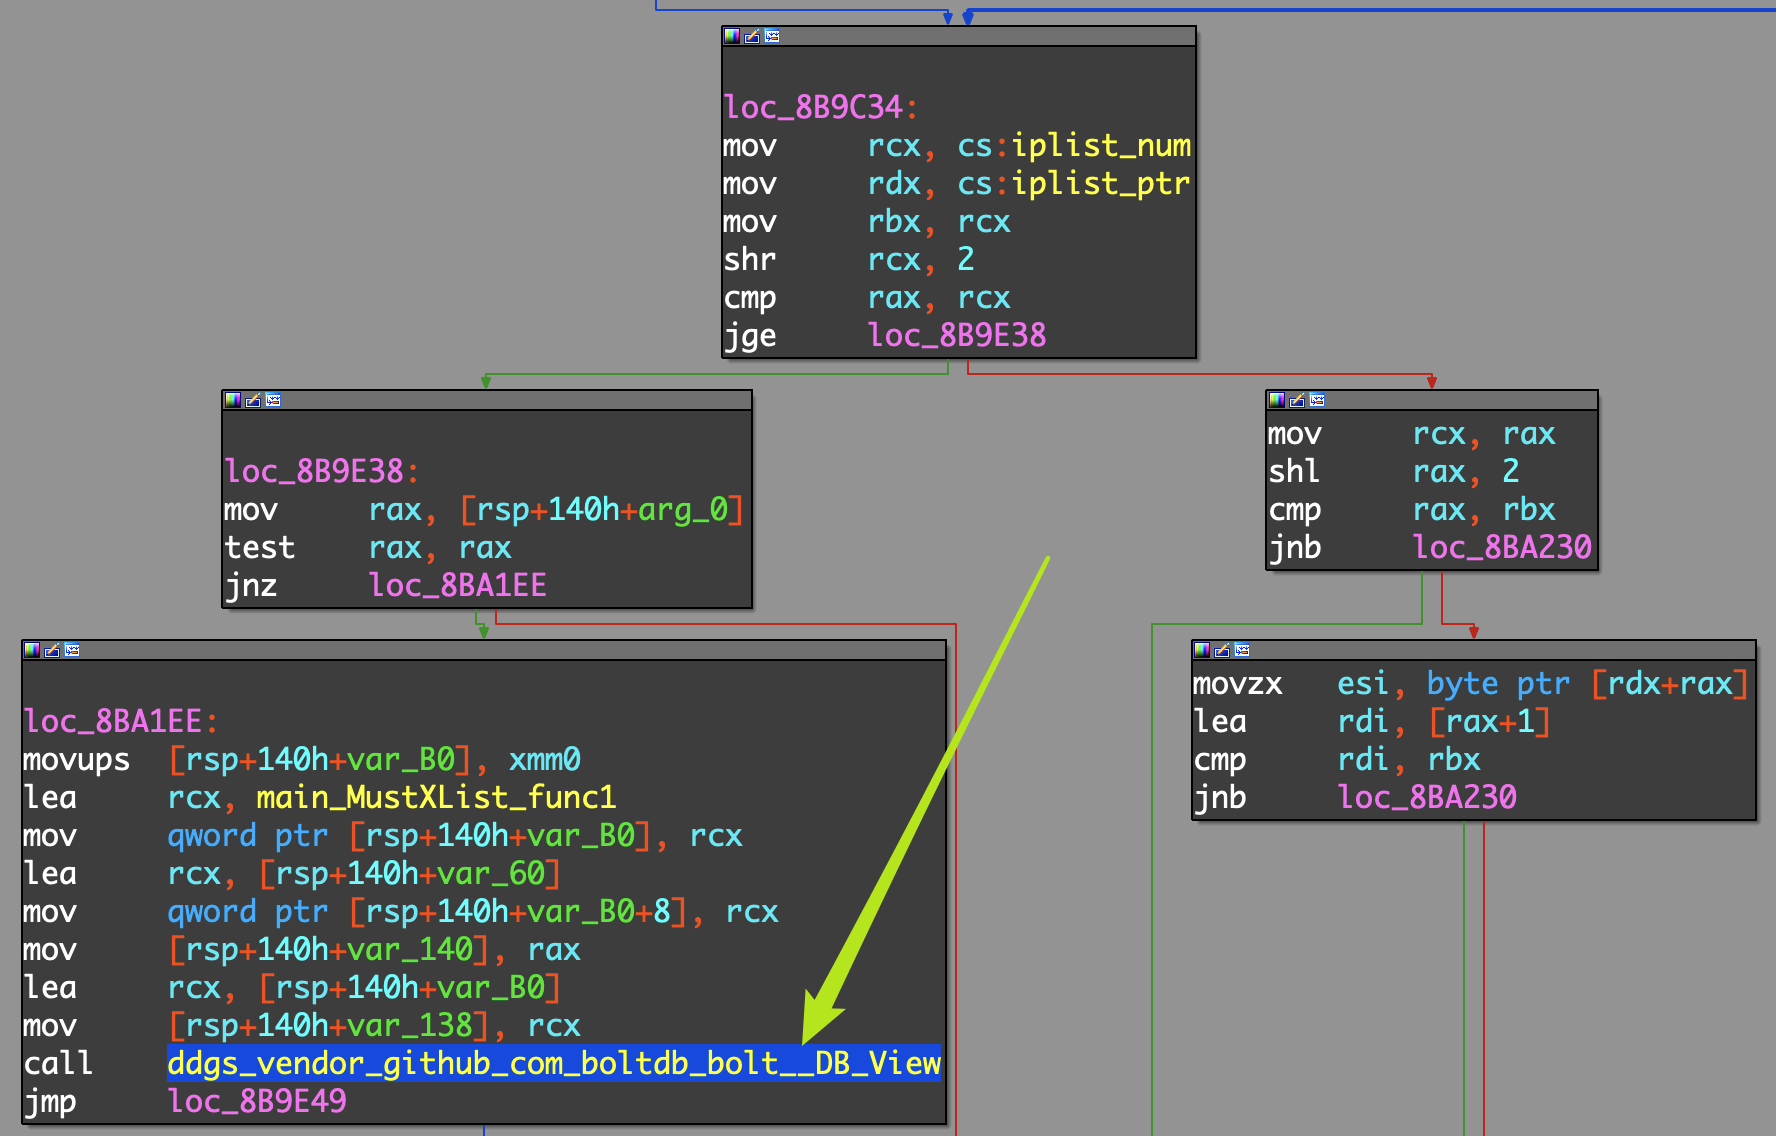Click the title bar of the loc_8B9C34 node
1776x1136 pixels.
(x=959, y=36)
